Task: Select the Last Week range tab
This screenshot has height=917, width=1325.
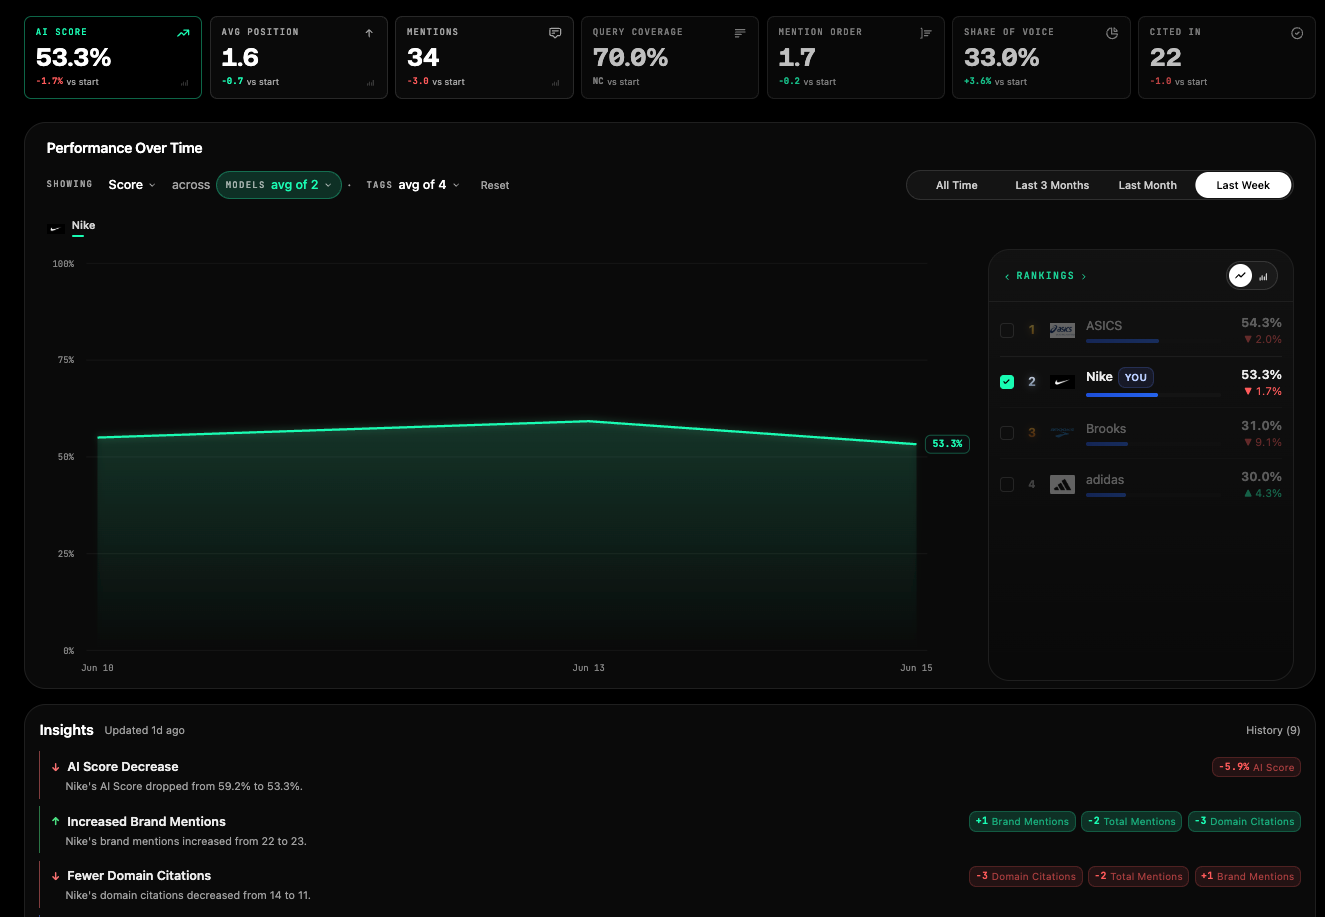Action: tap(1243, 185)
